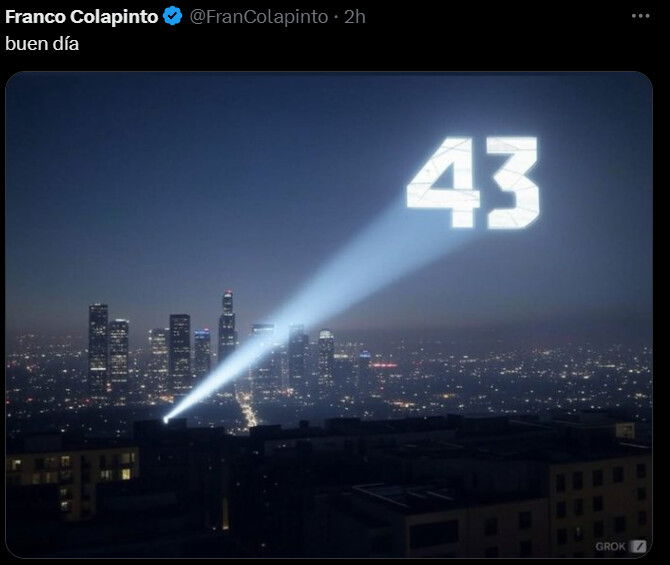This screenshot has height=565, width=670.
Task: Click the spotlight source on the rooftop
Action: click(x=166, y=420)
